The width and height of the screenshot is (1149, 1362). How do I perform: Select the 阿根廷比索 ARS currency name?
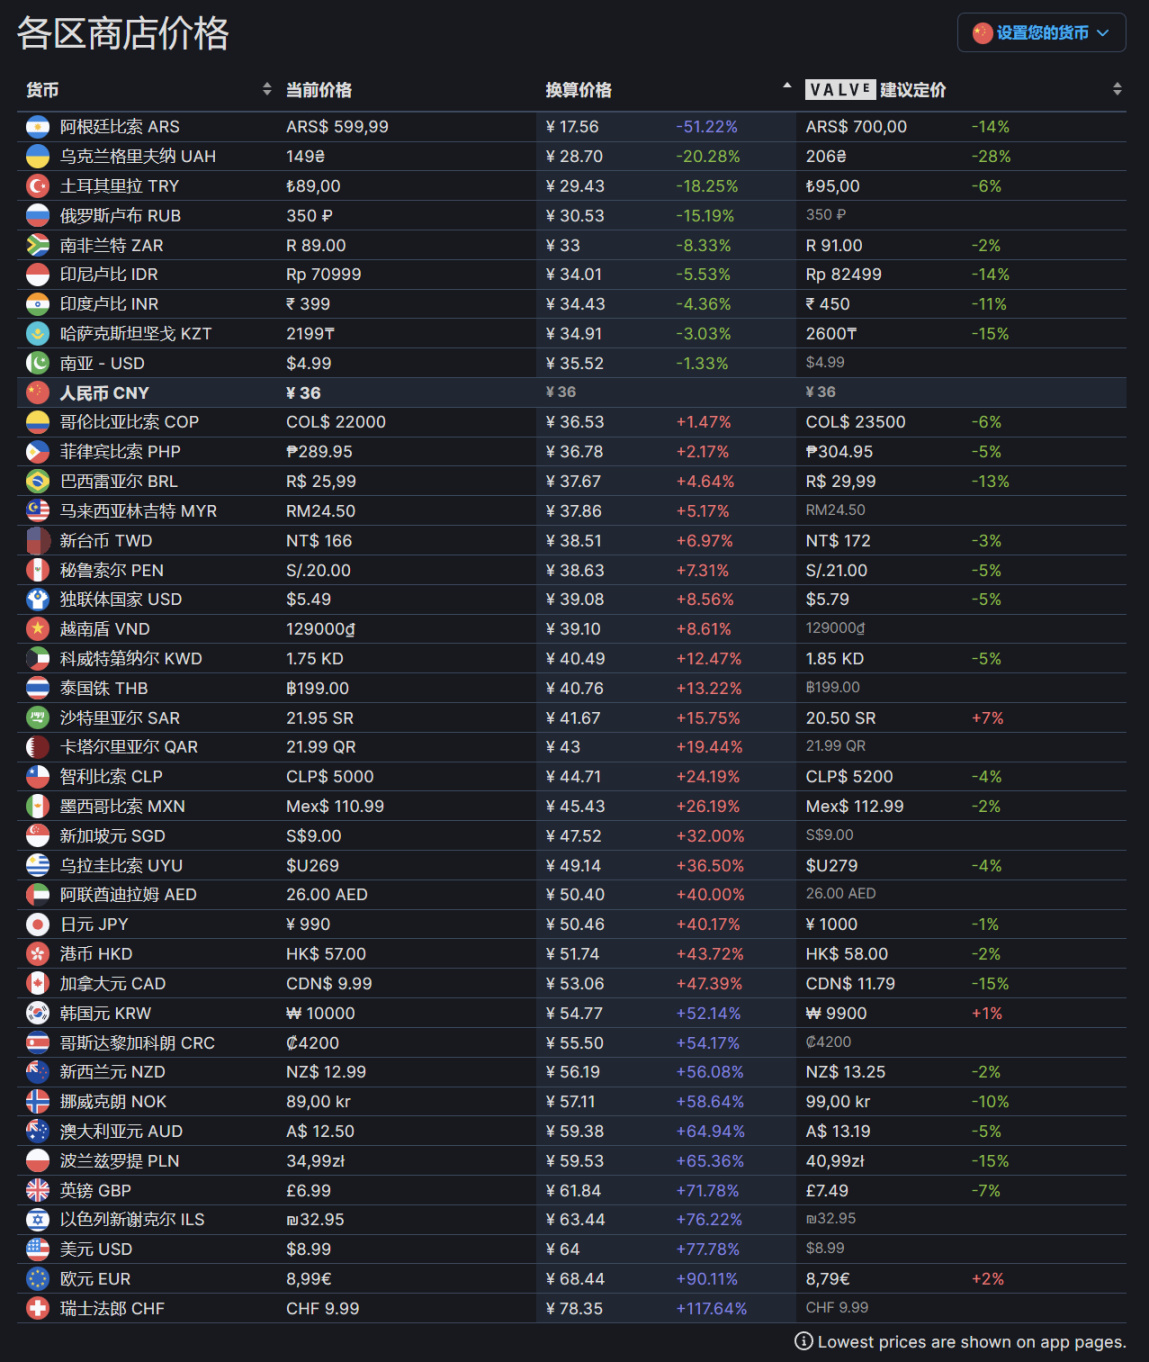pyautogui.click(x=120, y=127)
